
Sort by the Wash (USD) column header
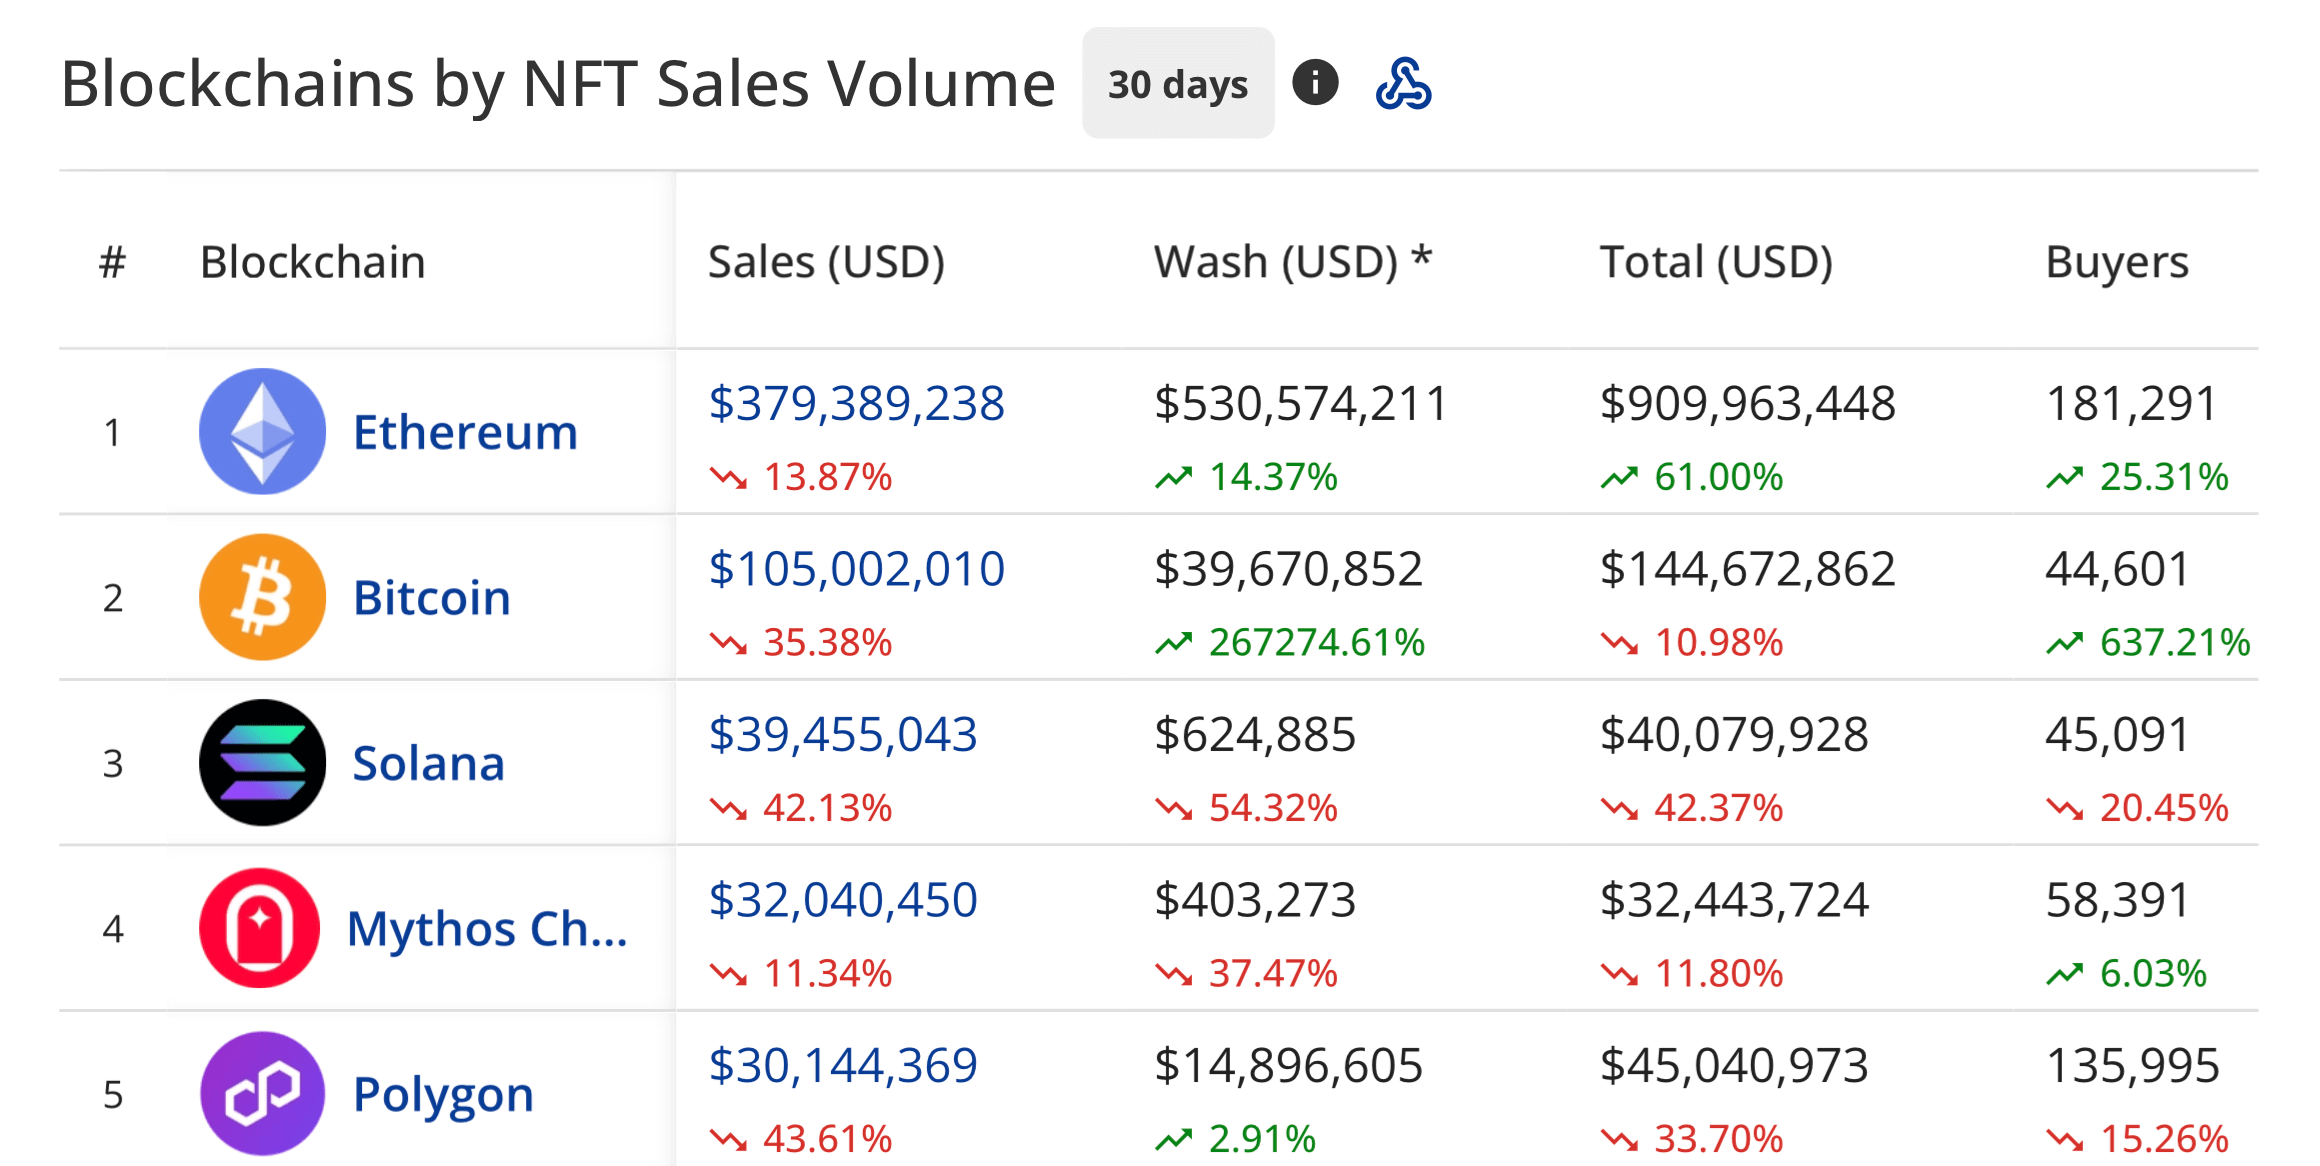(x=1293, y=262)
